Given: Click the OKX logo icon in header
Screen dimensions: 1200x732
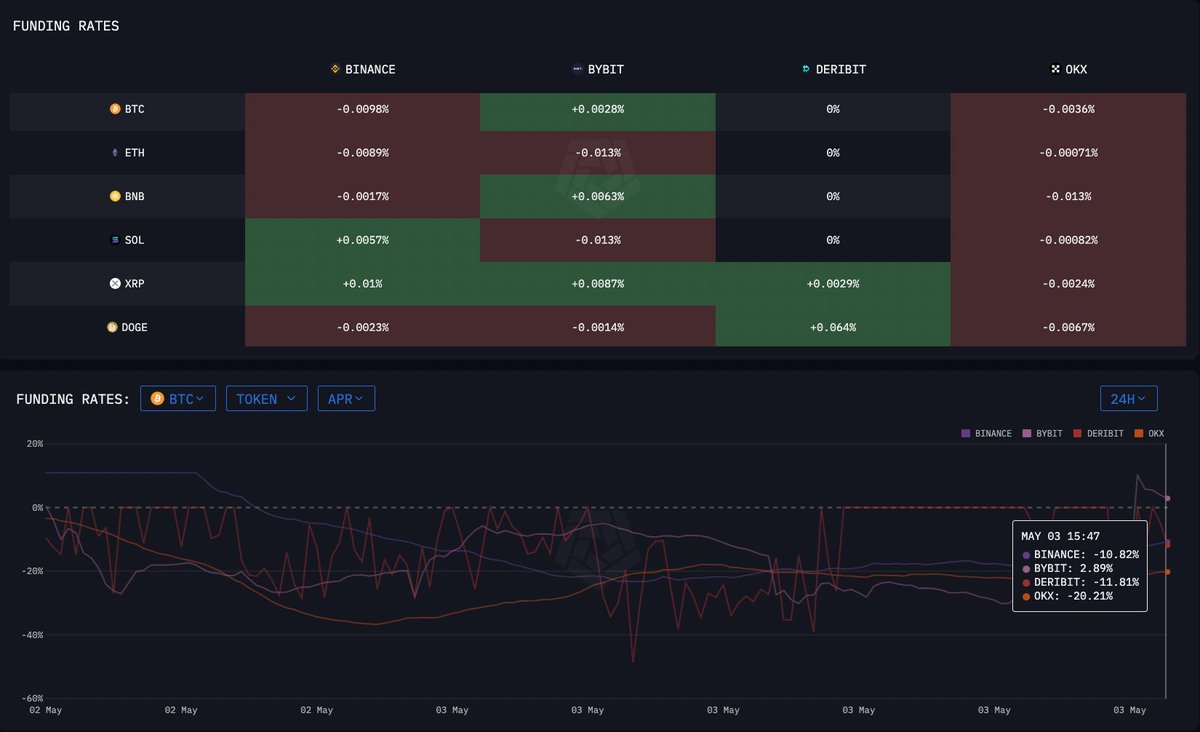Looking at the screenshot, I should 1055,70.
